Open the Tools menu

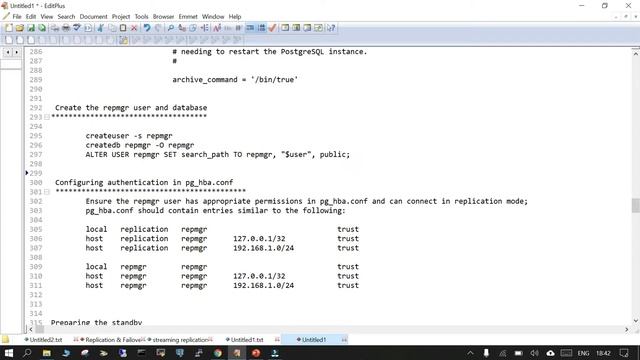click(142, 17)
